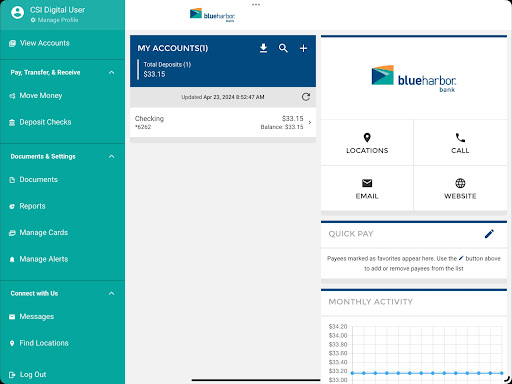Viewport: 512px width, 384px height.
Task: Collapse the Pay, Transfer, & Receive section
Action: [112, 72]
